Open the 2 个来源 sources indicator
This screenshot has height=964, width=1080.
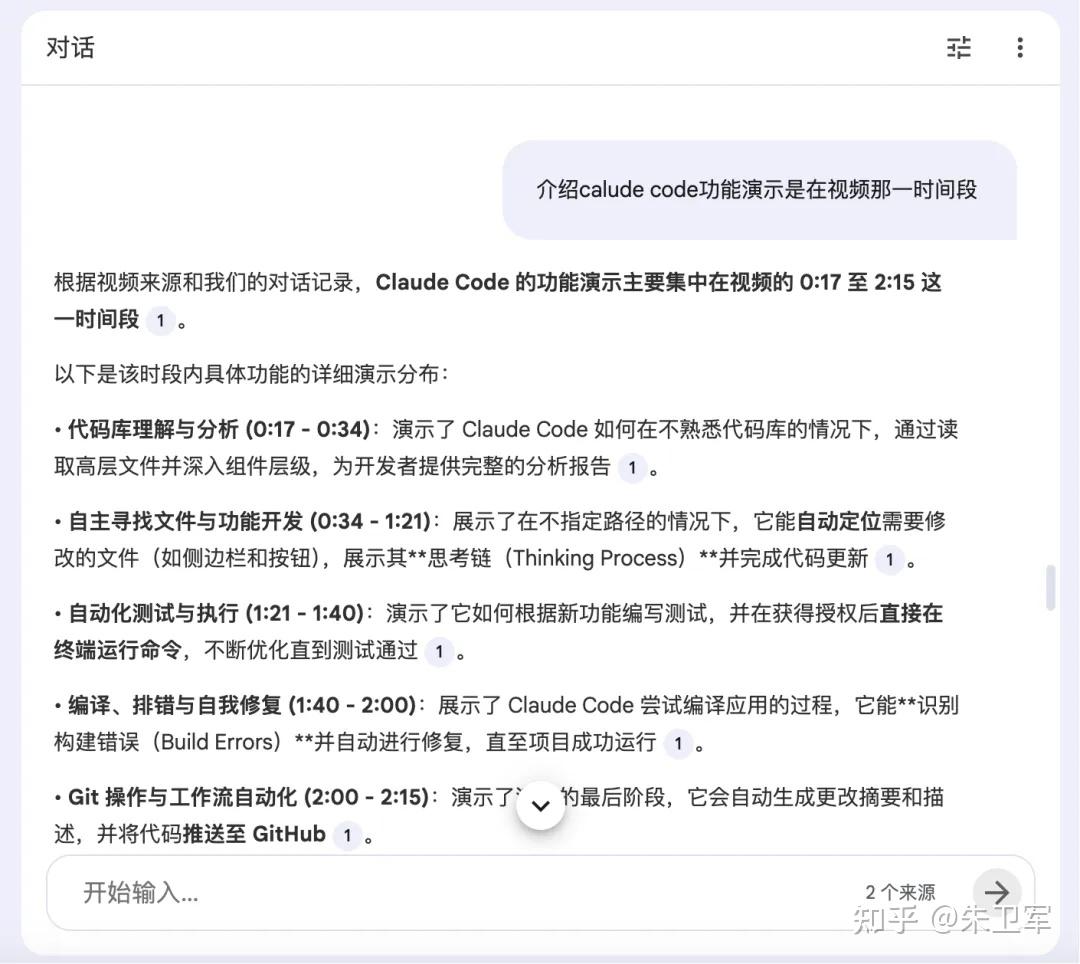900,892
